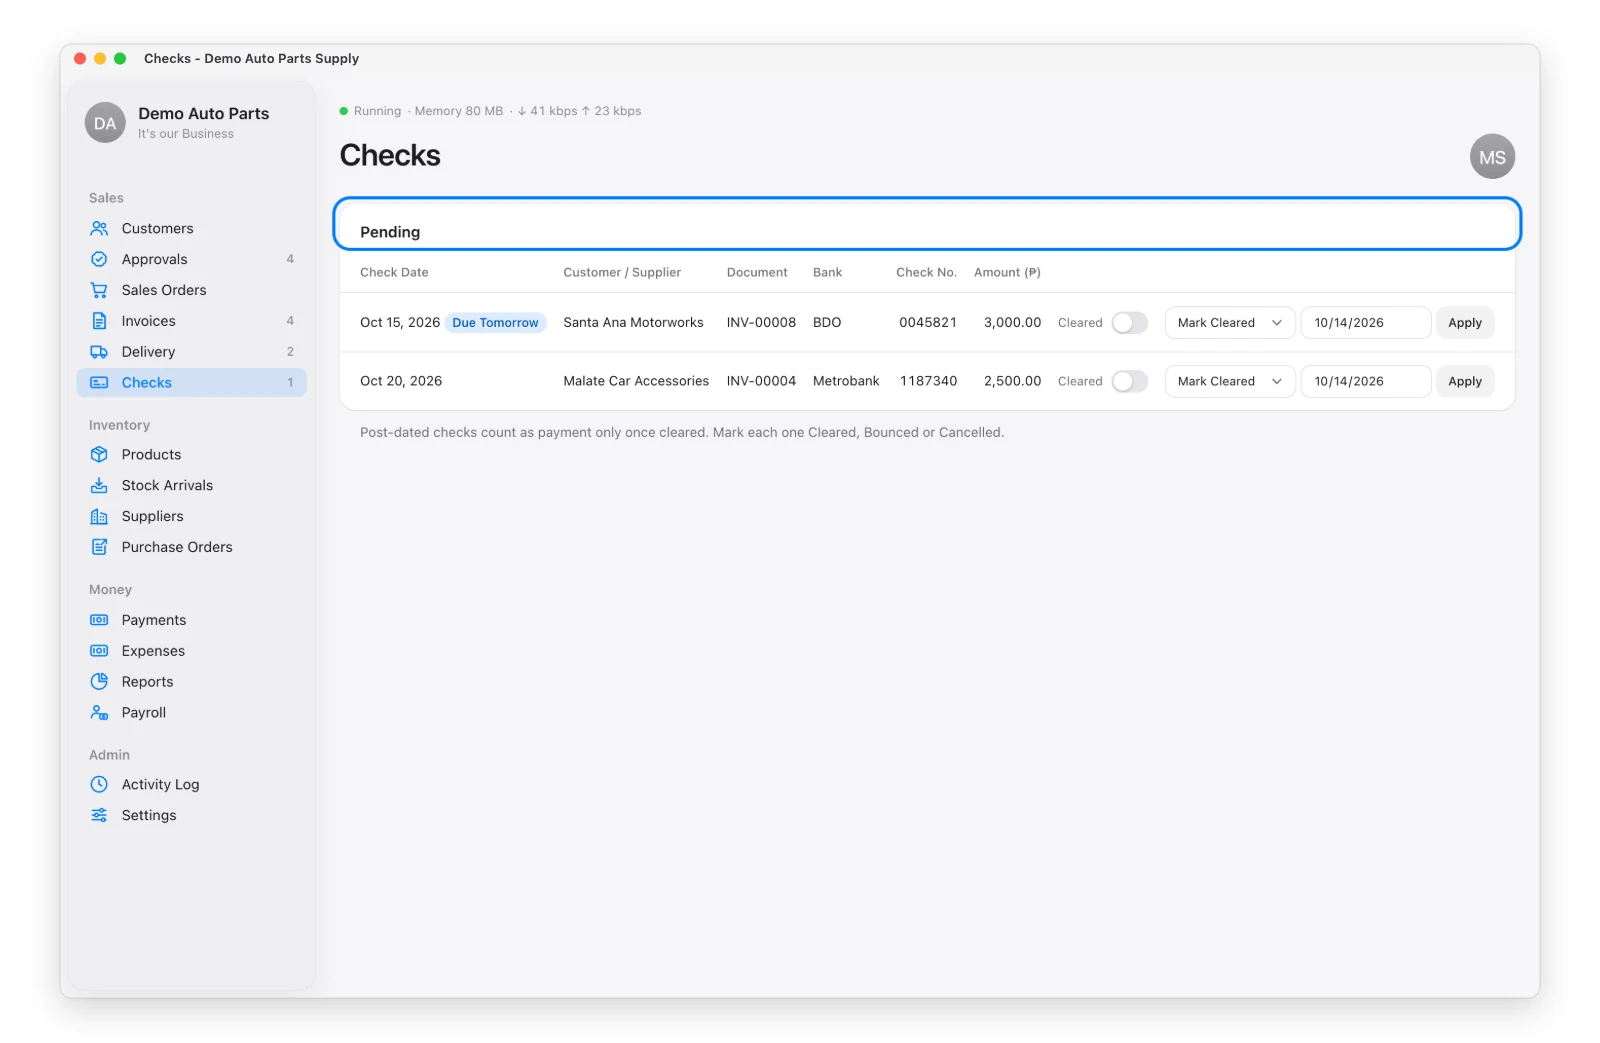Go to Sales Orders section
The height and width of the screenshot is (1043, 1600).
point(191,290)
